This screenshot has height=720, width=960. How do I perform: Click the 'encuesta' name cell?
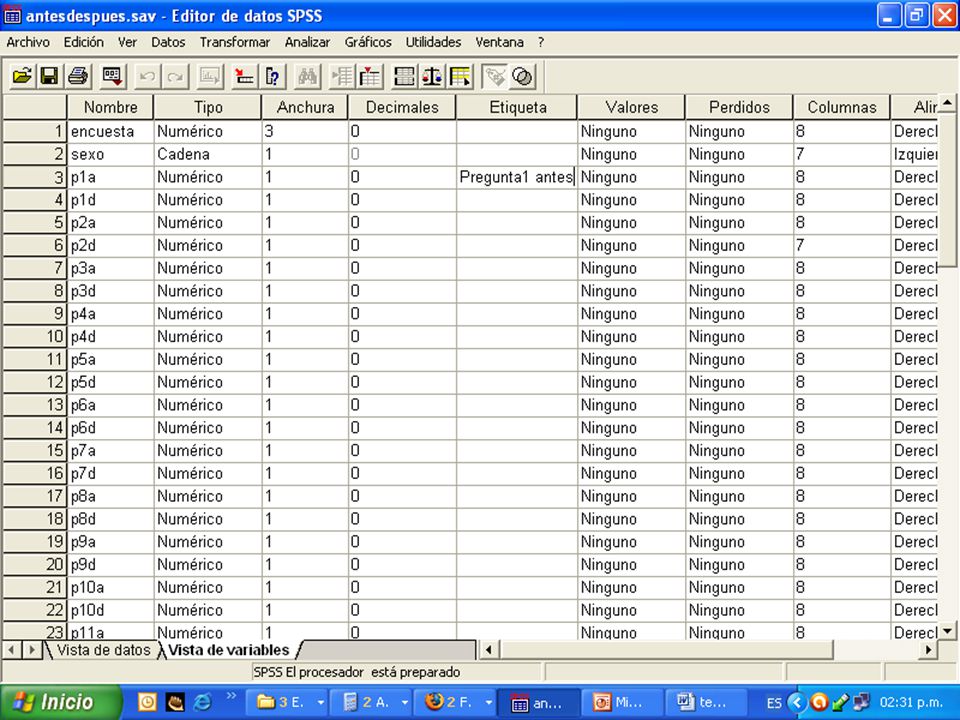pyautogui.click(x=110, y=131)
